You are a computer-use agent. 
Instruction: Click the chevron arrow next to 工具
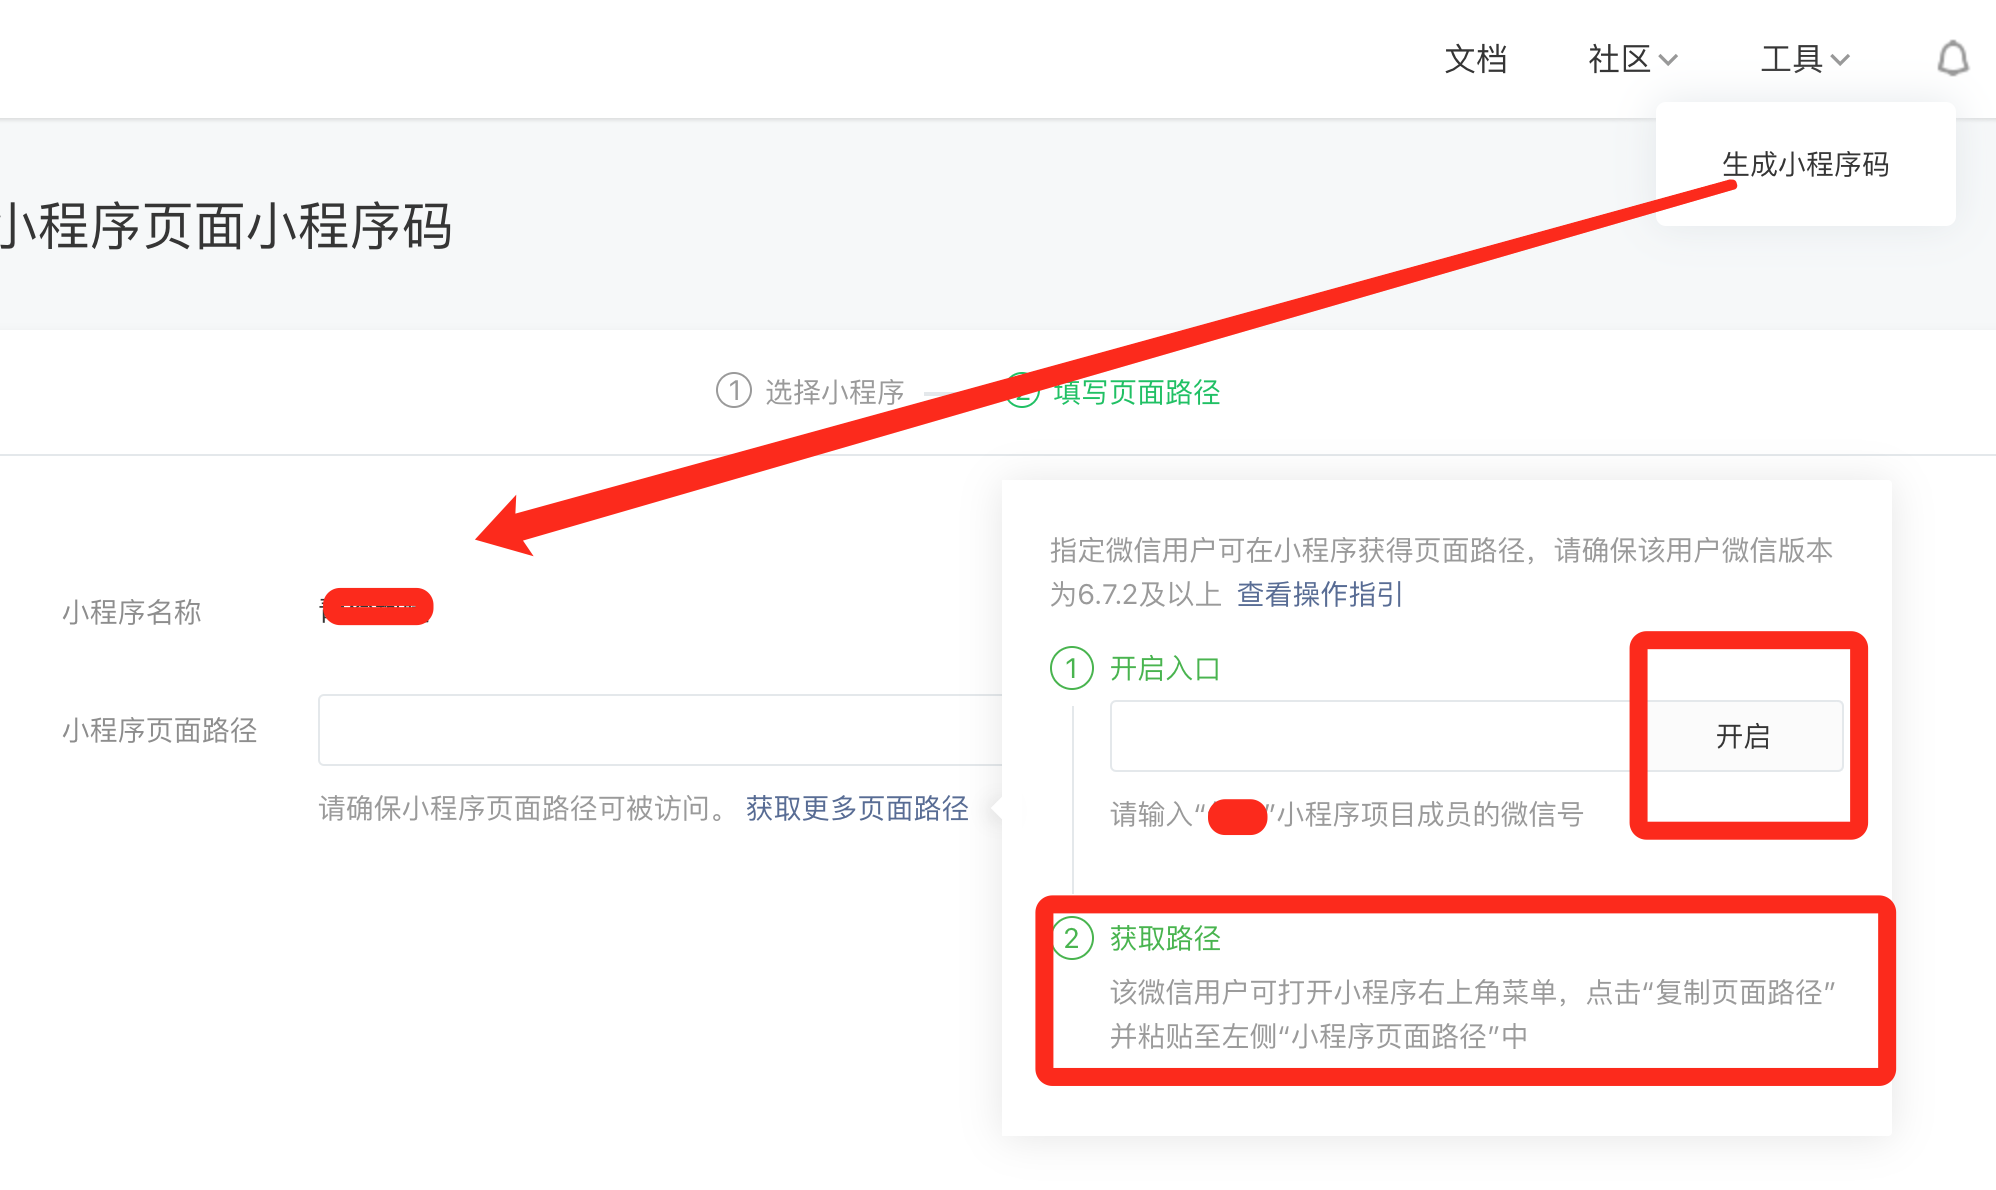[x=1840, y=60]
